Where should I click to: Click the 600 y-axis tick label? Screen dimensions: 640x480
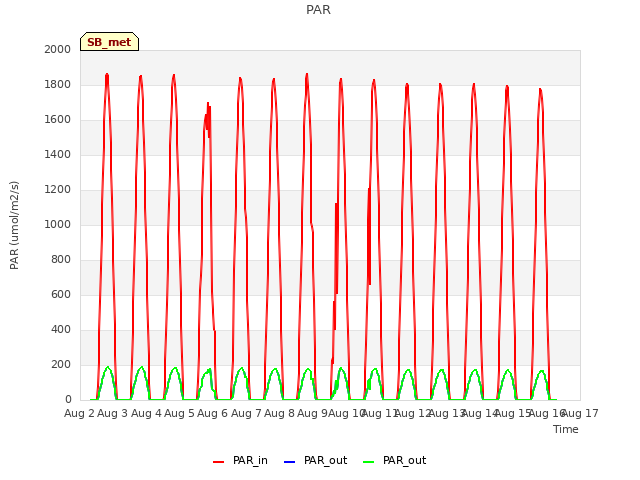click(61, 294)
